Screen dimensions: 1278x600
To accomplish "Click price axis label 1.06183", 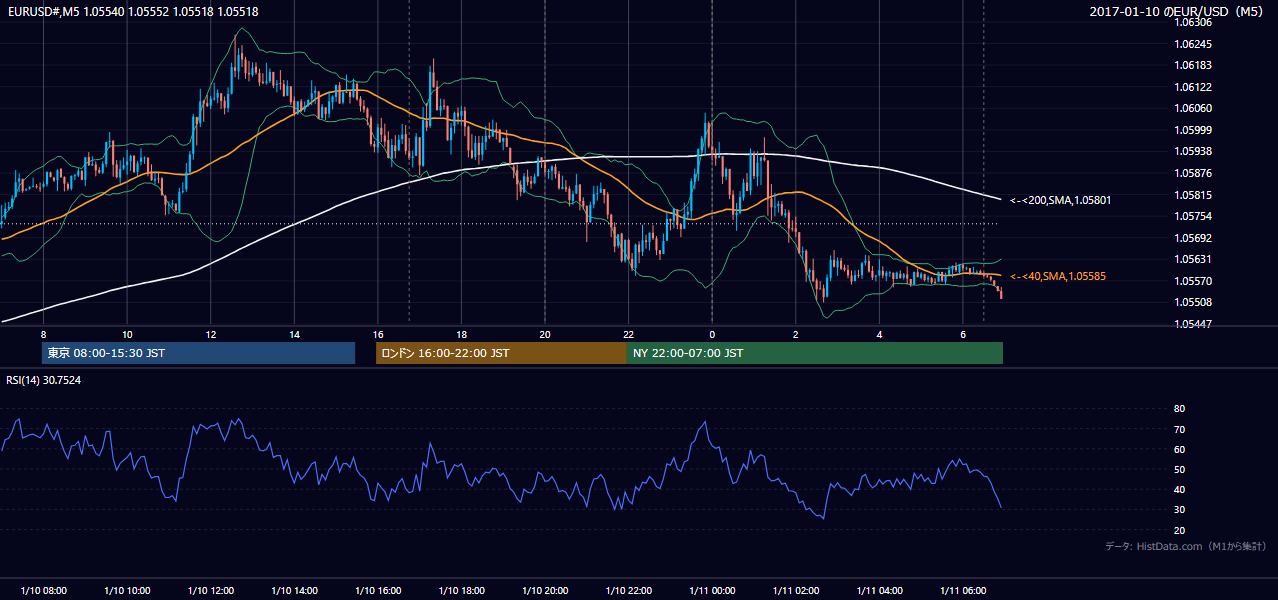I will [1193, 65].
